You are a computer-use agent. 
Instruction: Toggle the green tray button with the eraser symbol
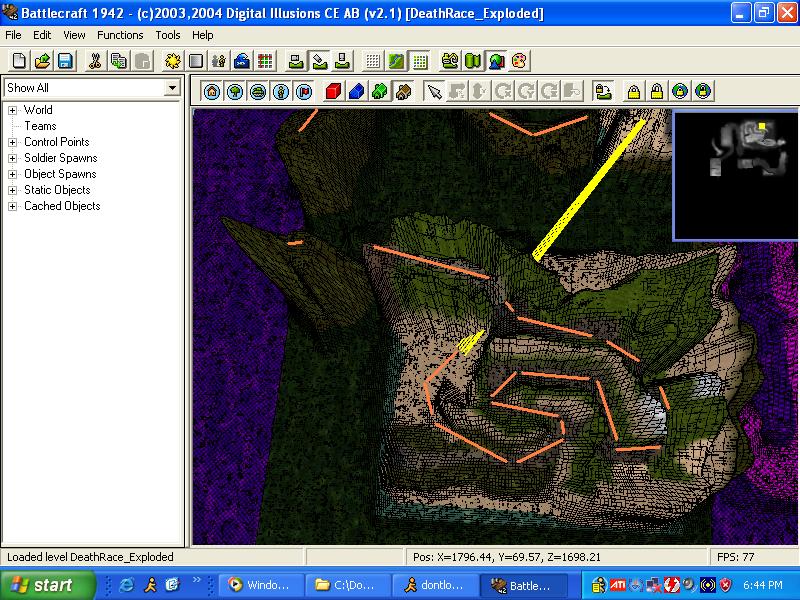(319, 61)
